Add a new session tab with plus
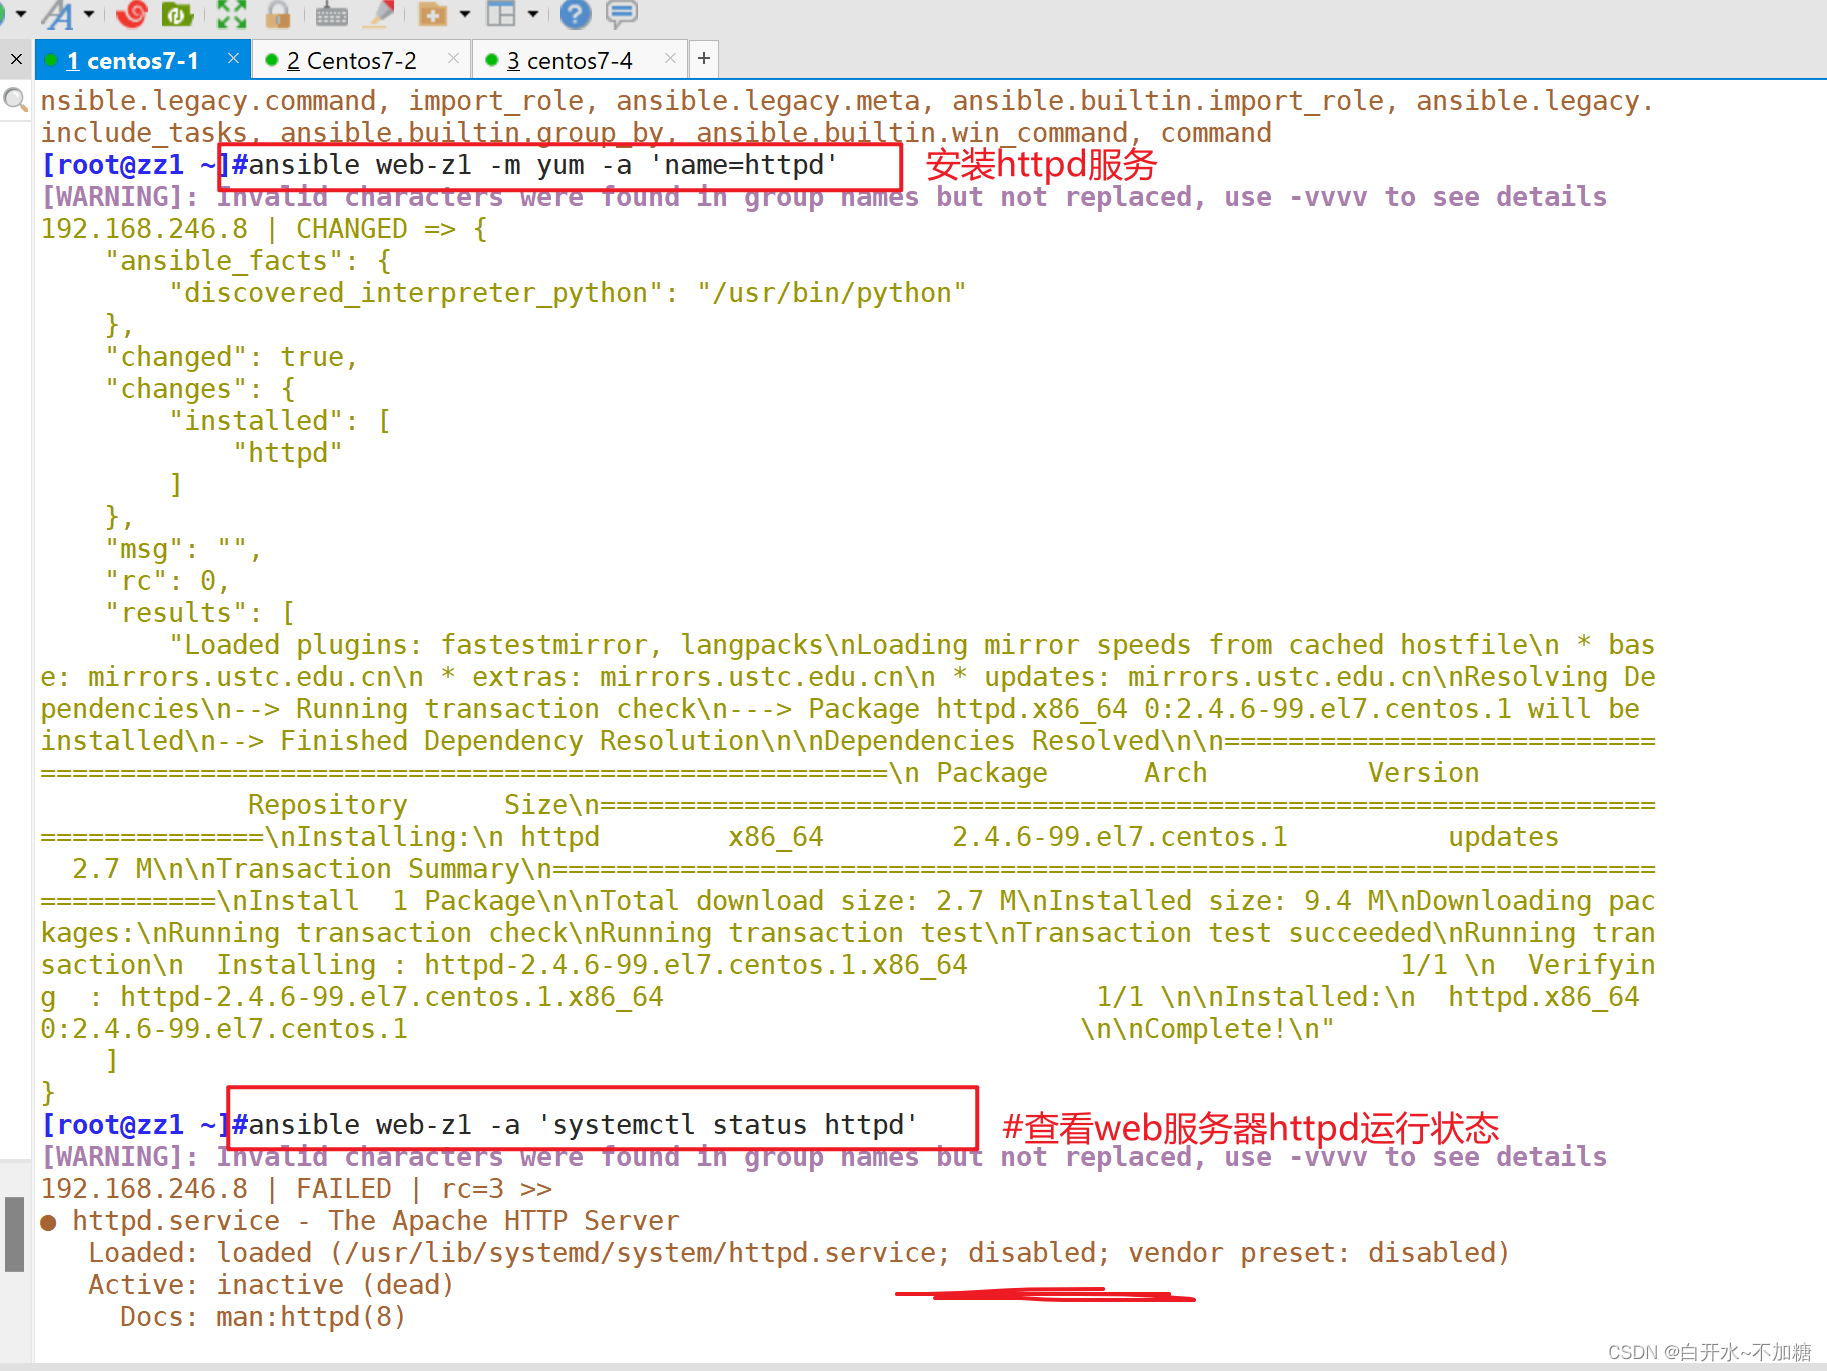Screen dimensions: 1827x1371 [x=704, y=58]
